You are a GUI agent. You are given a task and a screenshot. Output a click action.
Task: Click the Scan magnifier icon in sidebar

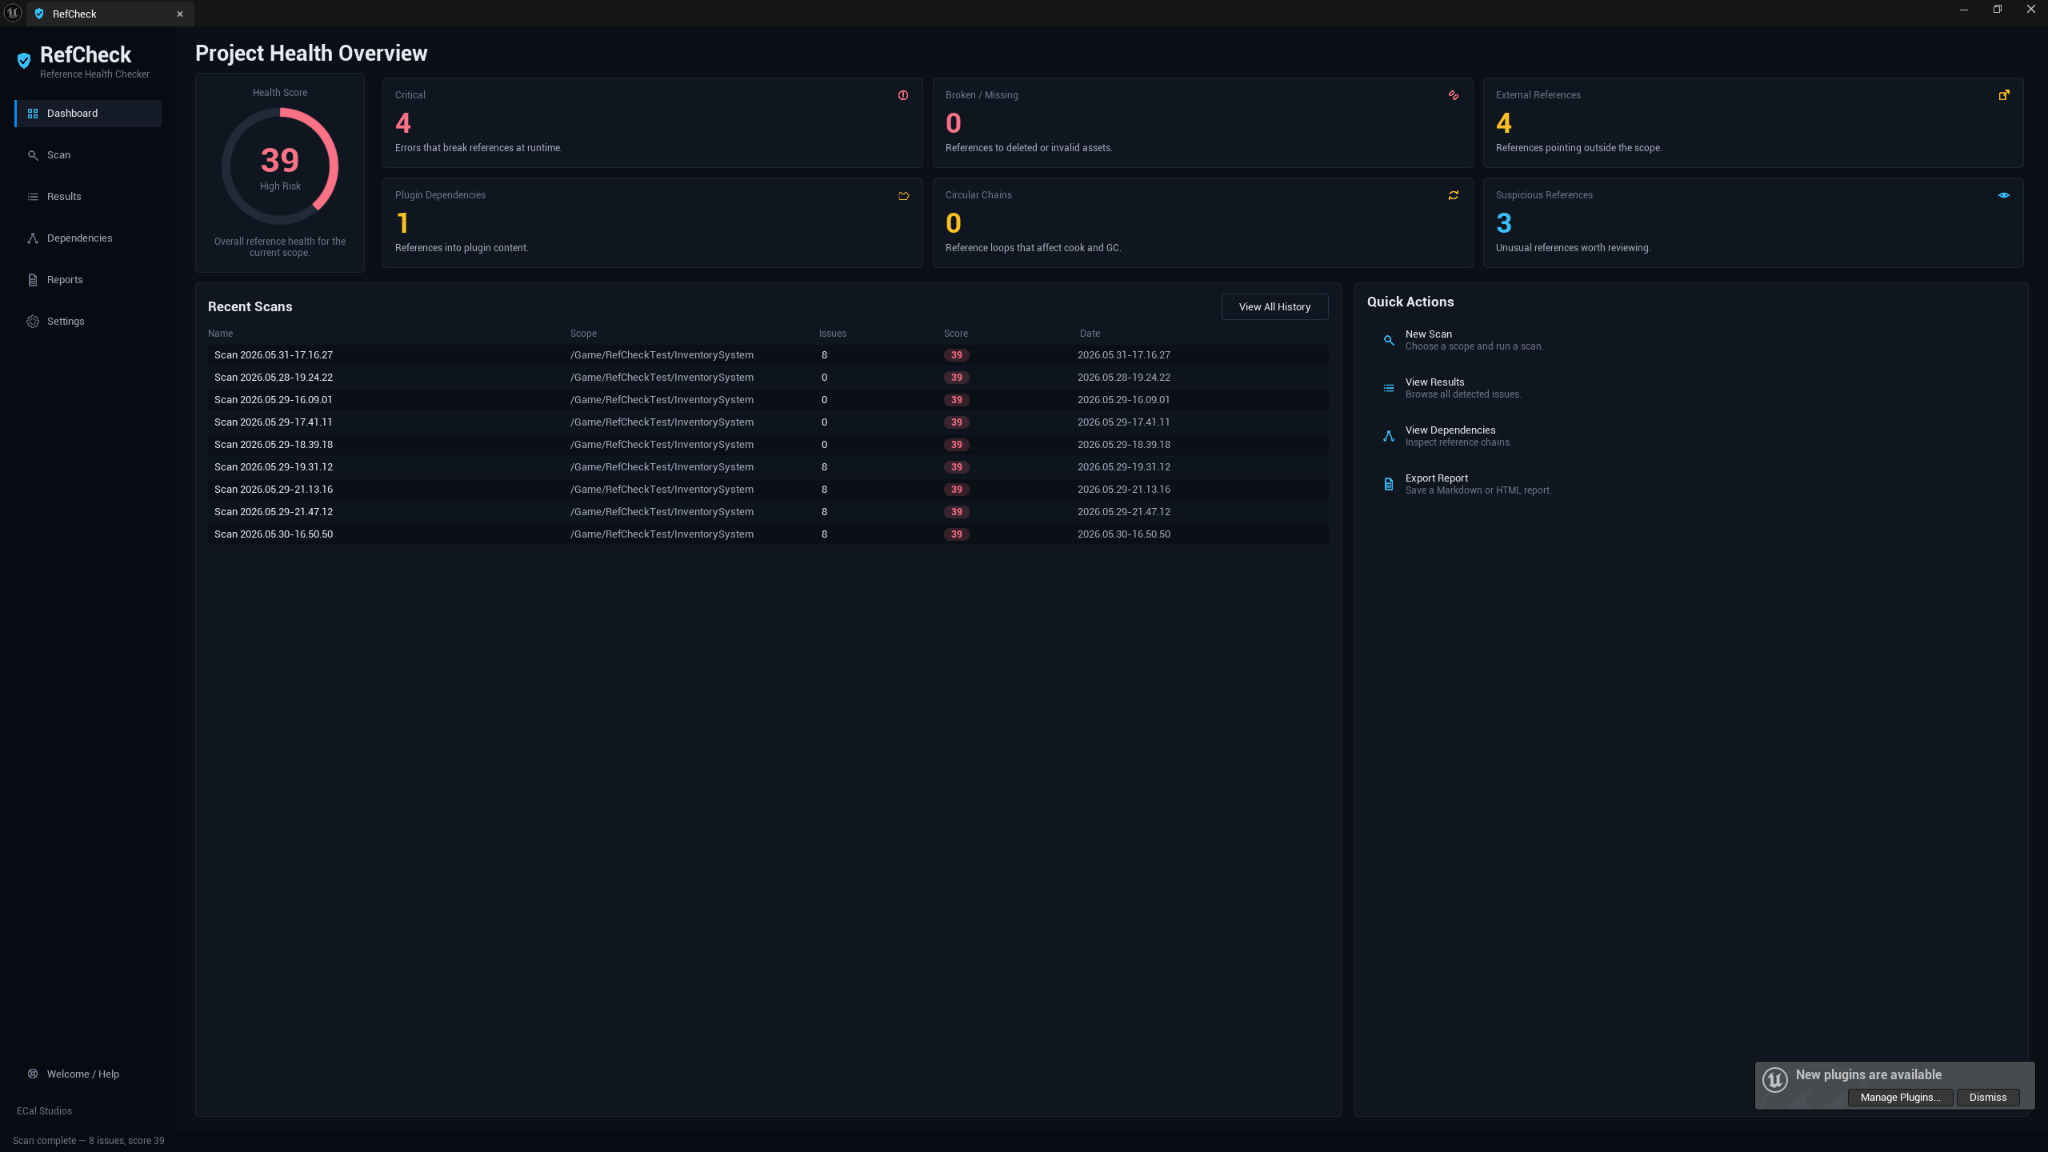33,155
